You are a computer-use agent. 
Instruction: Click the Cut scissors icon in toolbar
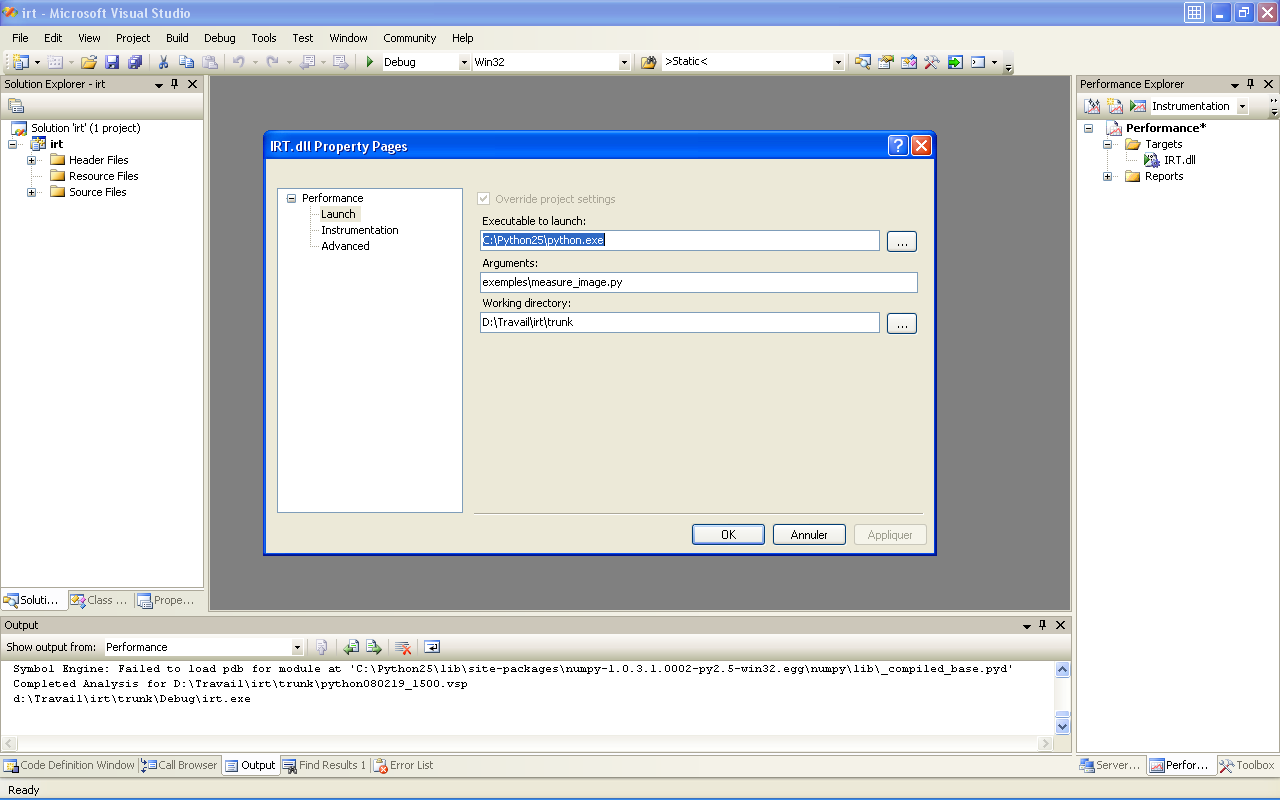[163, 62]
